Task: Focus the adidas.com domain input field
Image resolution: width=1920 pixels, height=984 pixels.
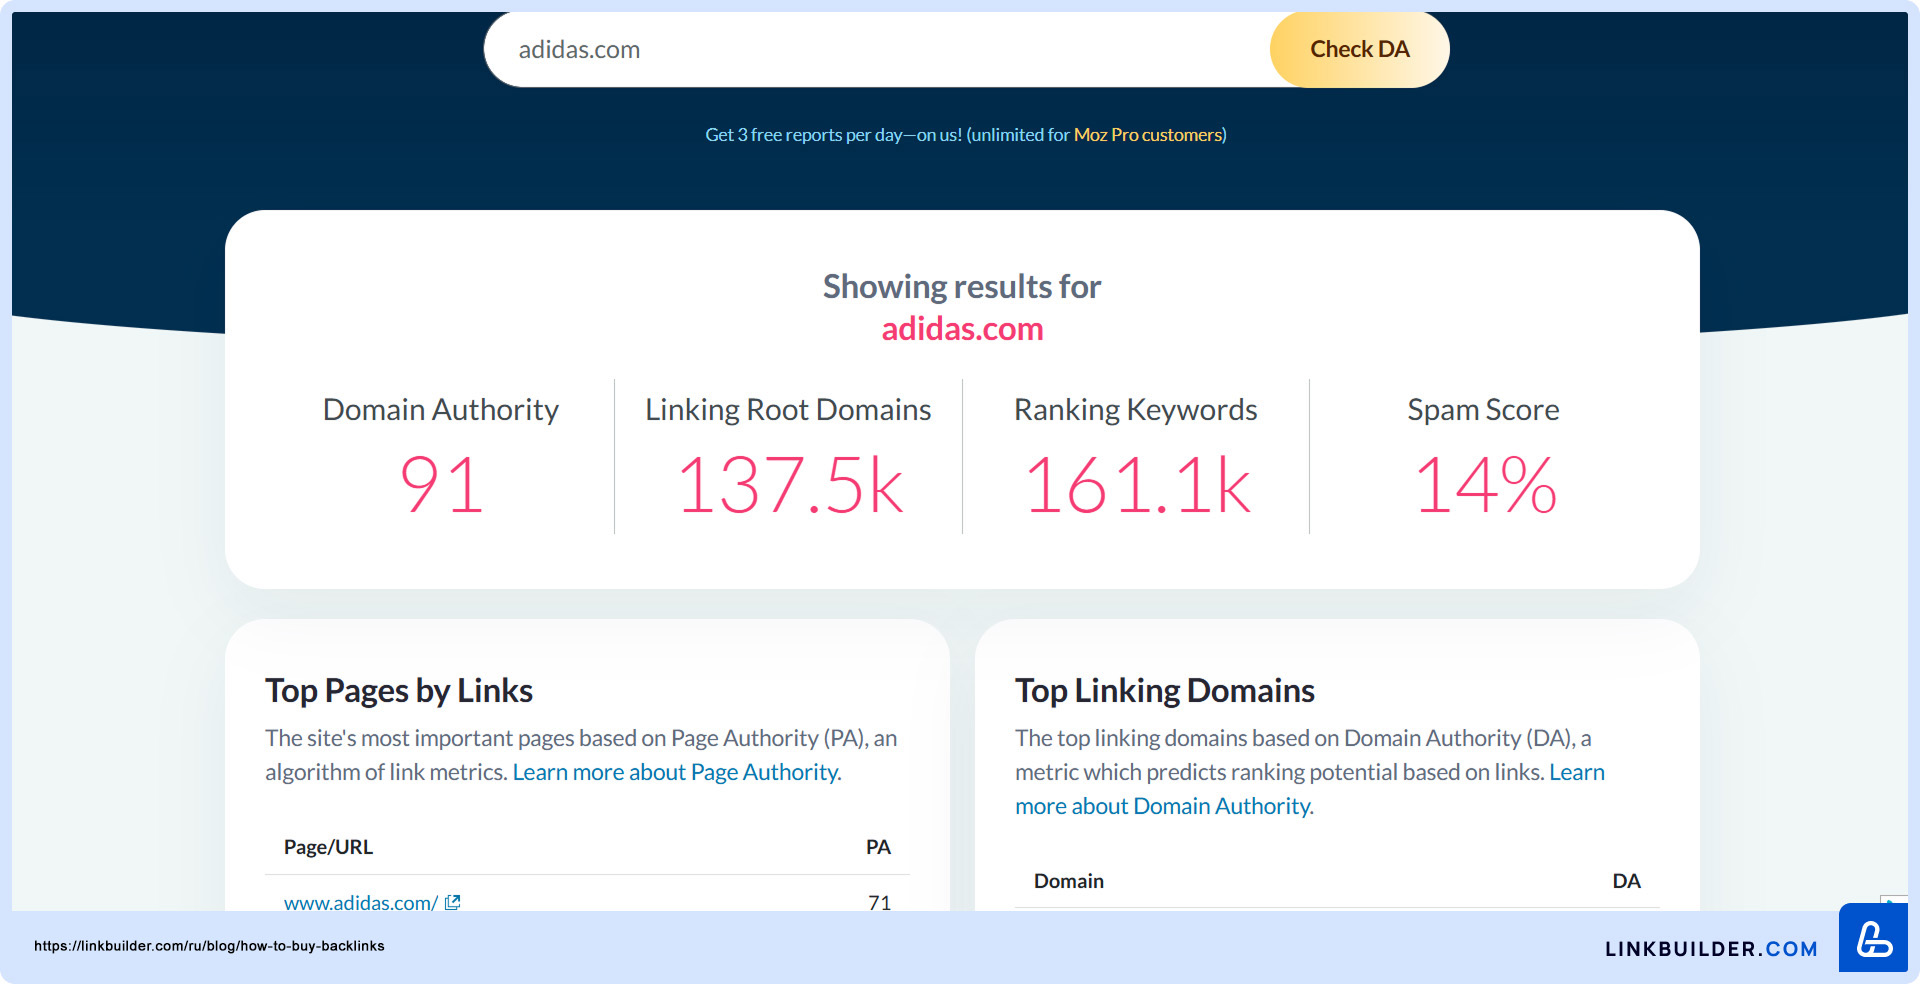Action: (x=878, y=49)
